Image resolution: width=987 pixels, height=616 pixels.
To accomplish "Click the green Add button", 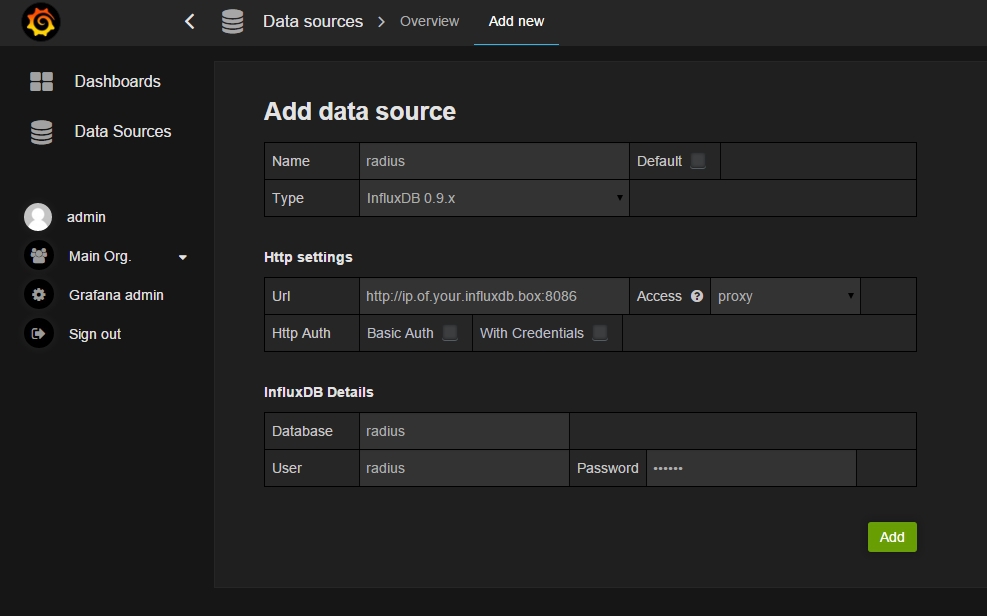I will pyautogui.click(x=892, y=537).
